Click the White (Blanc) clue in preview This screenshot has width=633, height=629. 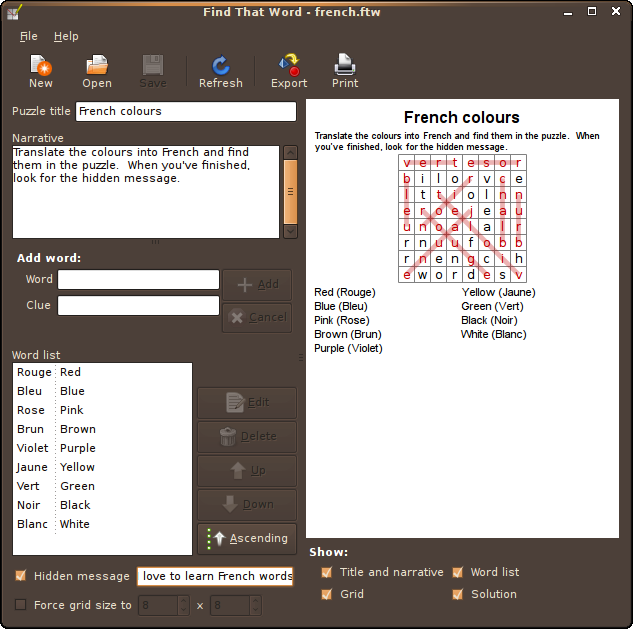point(494,334)
